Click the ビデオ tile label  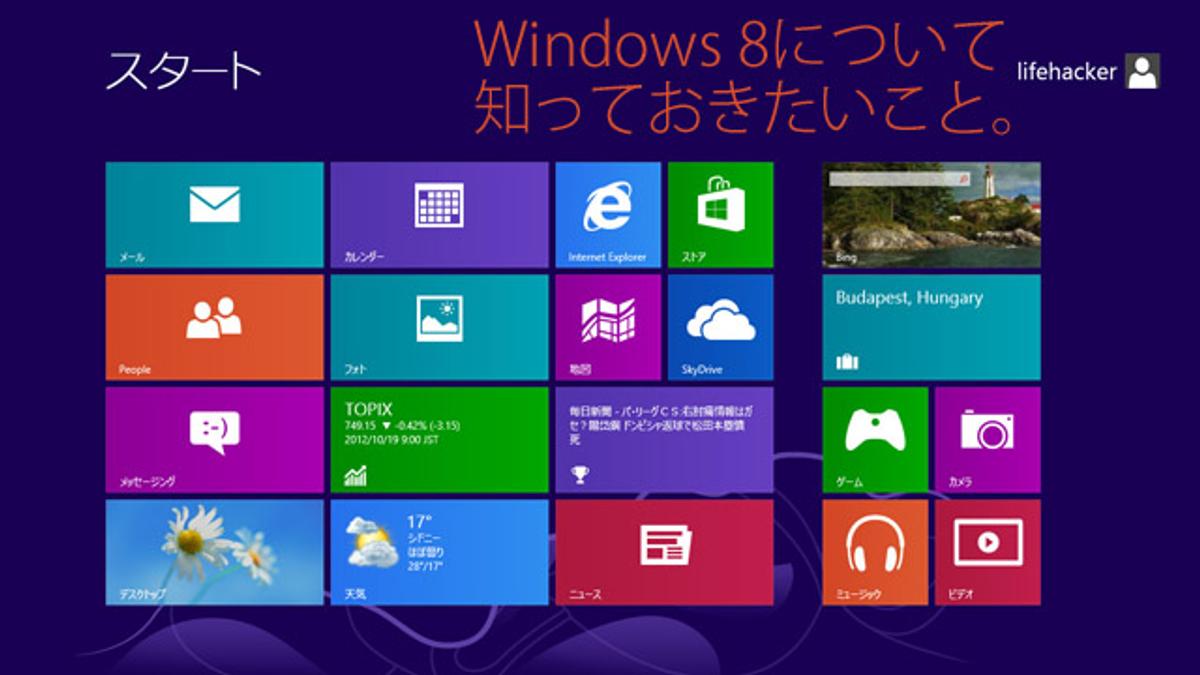click(x=960, y=594)
